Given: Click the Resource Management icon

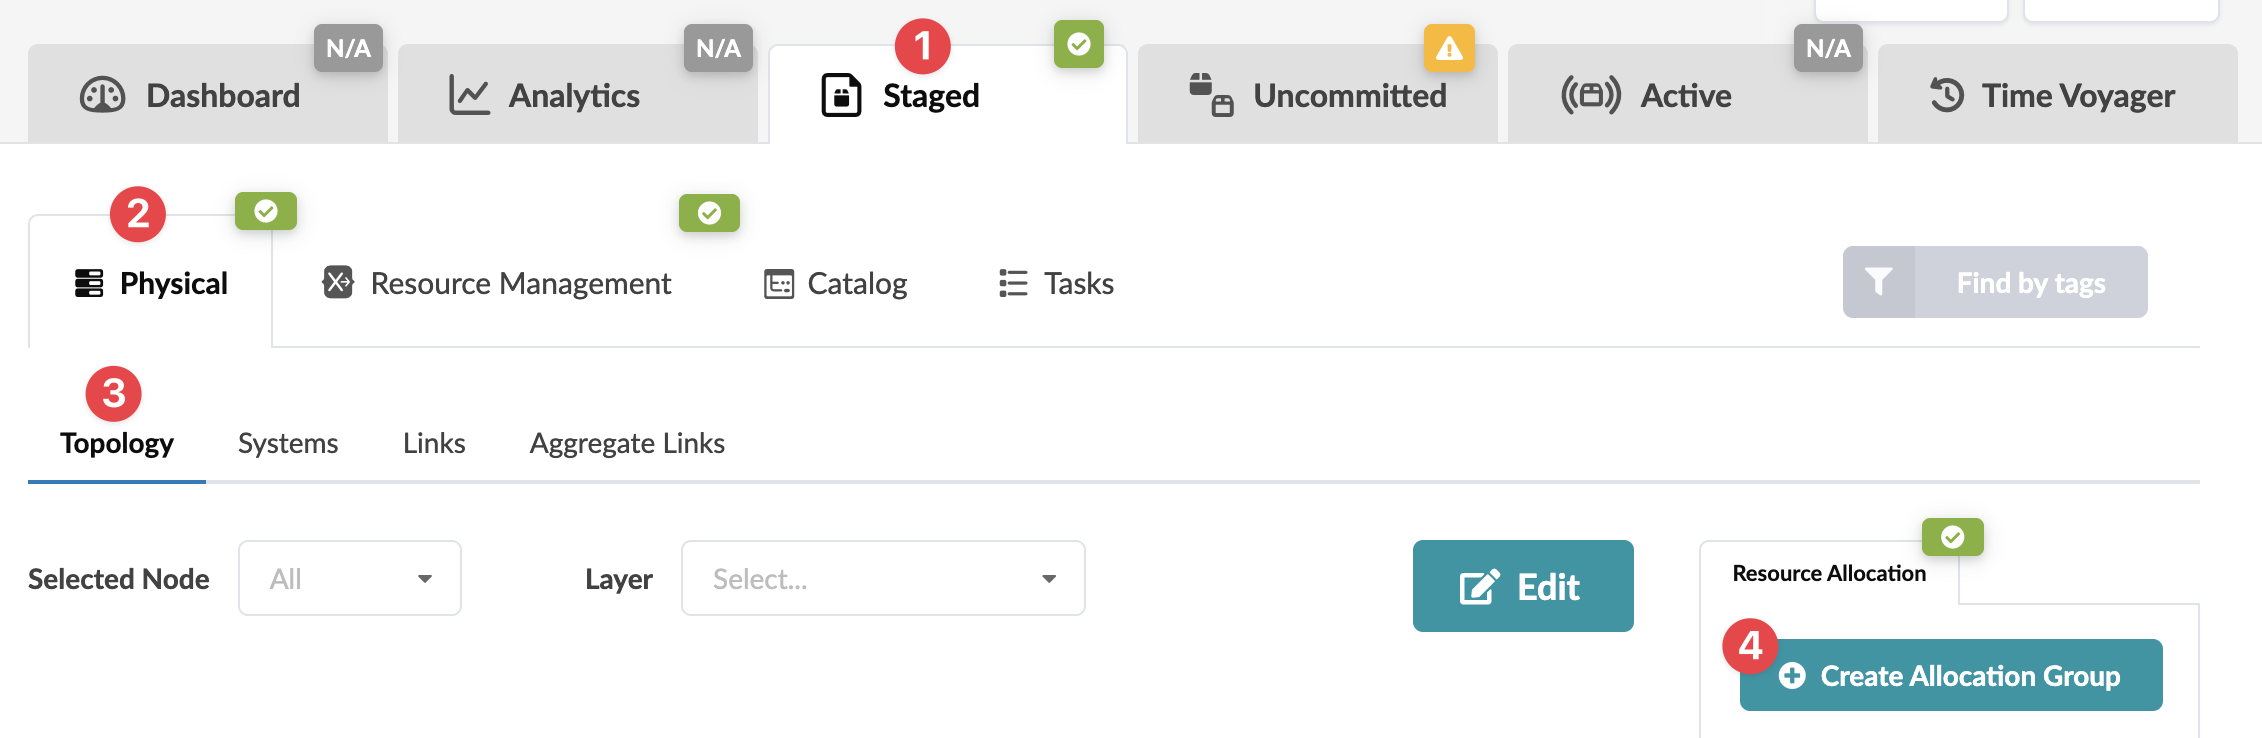Looking at the screenshot, I should [338, 283].
